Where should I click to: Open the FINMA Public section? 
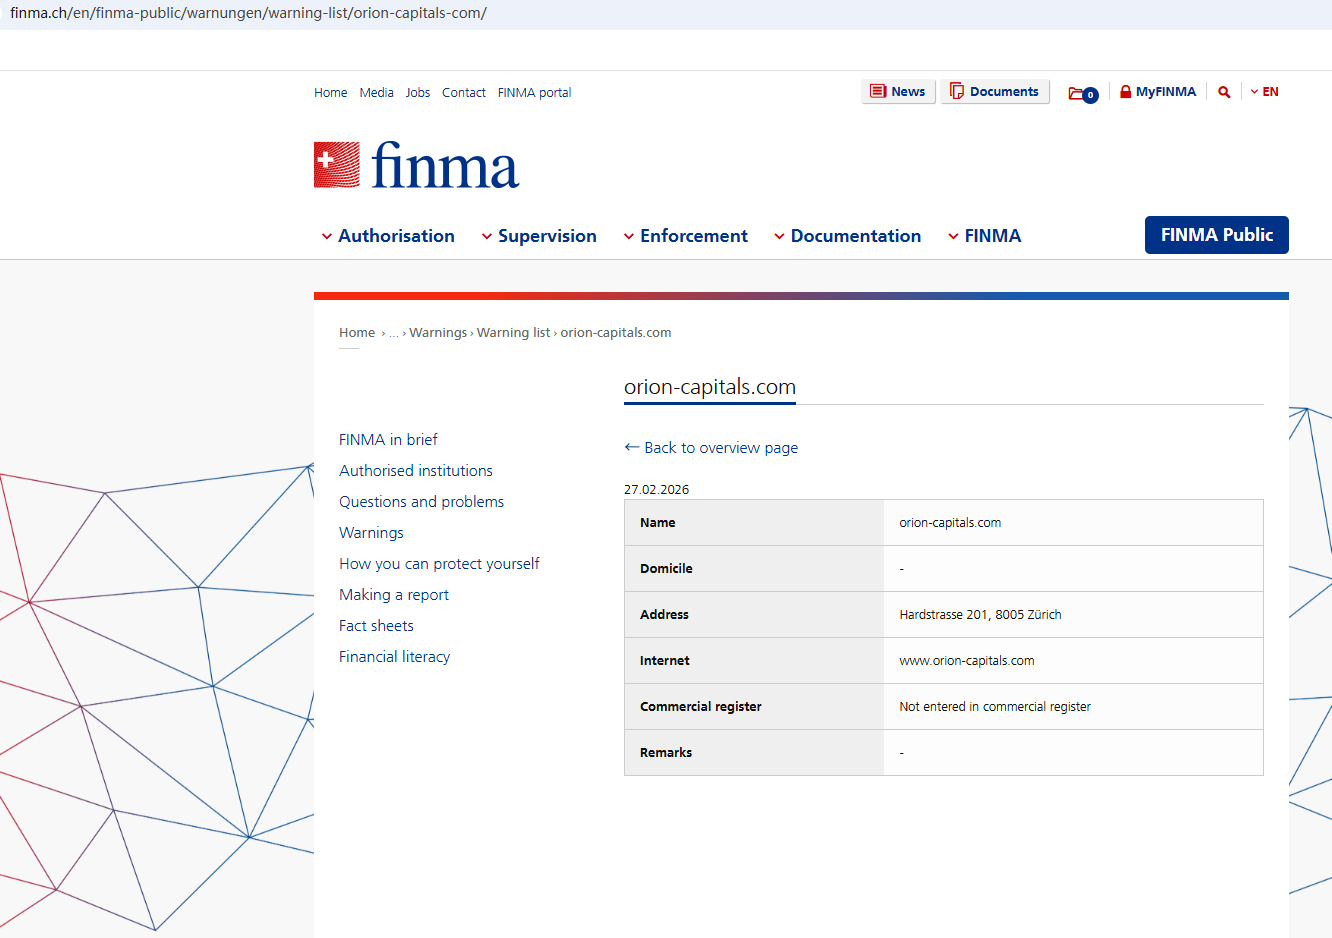coord(1217,235)
